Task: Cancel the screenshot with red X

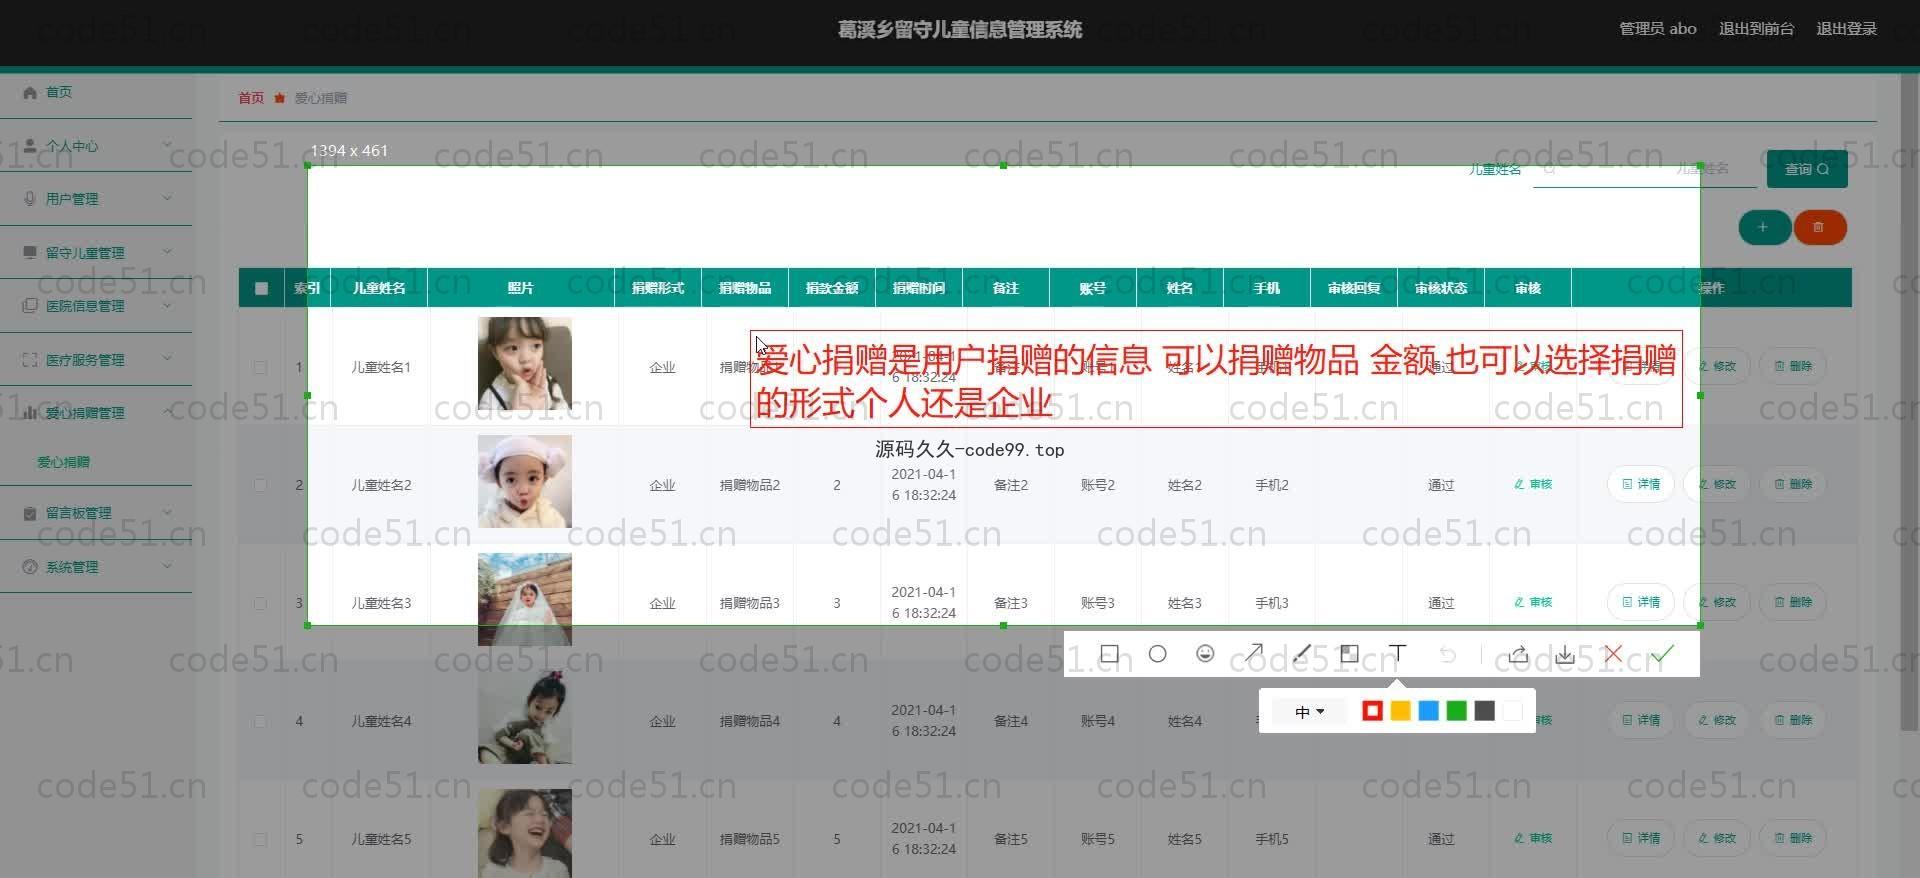Action: [1613, 654]
